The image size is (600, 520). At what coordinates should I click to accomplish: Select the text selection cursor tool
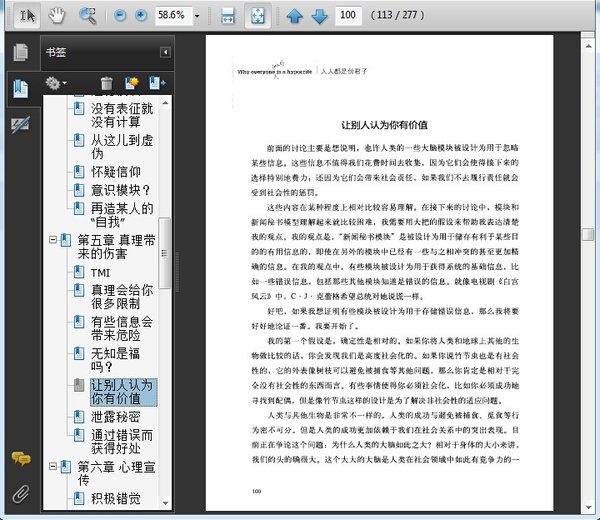pos(27,16)
